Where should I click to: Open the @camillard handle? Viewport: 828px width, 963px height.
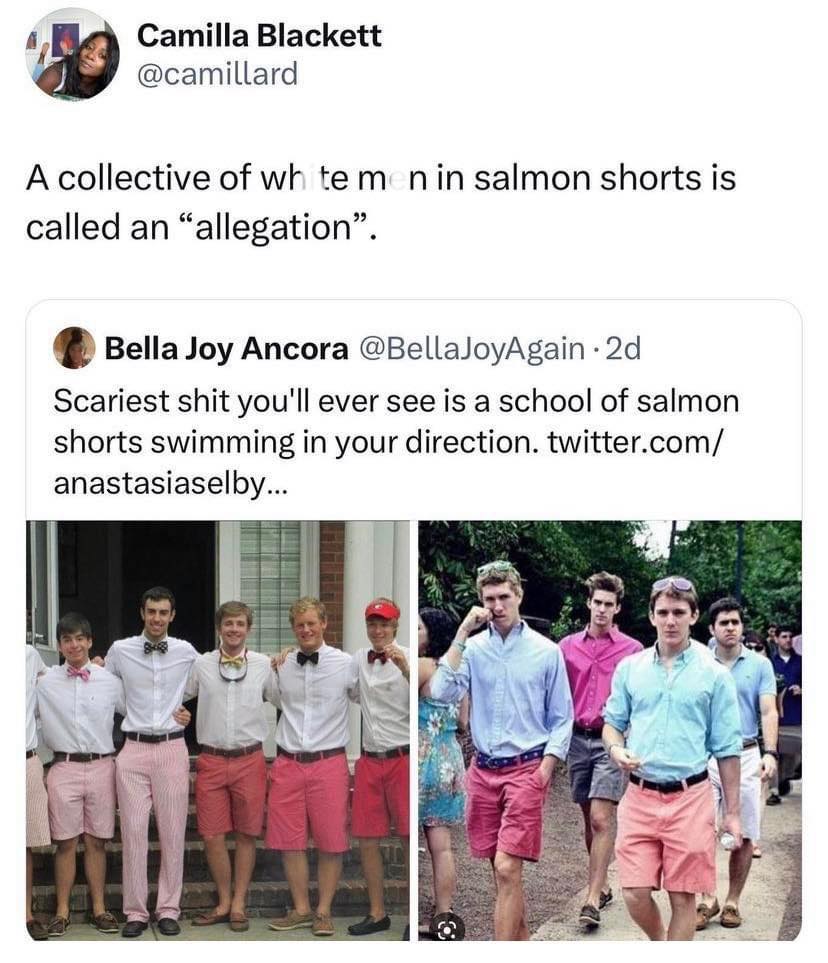[x=217, y=74]
